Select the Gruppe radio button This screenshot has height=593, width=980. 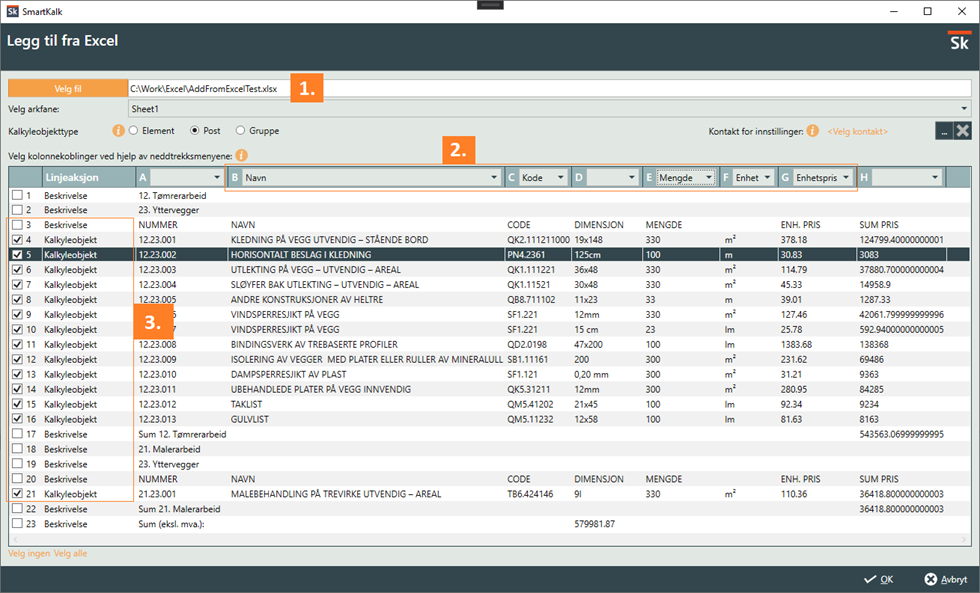click(240, 131)
